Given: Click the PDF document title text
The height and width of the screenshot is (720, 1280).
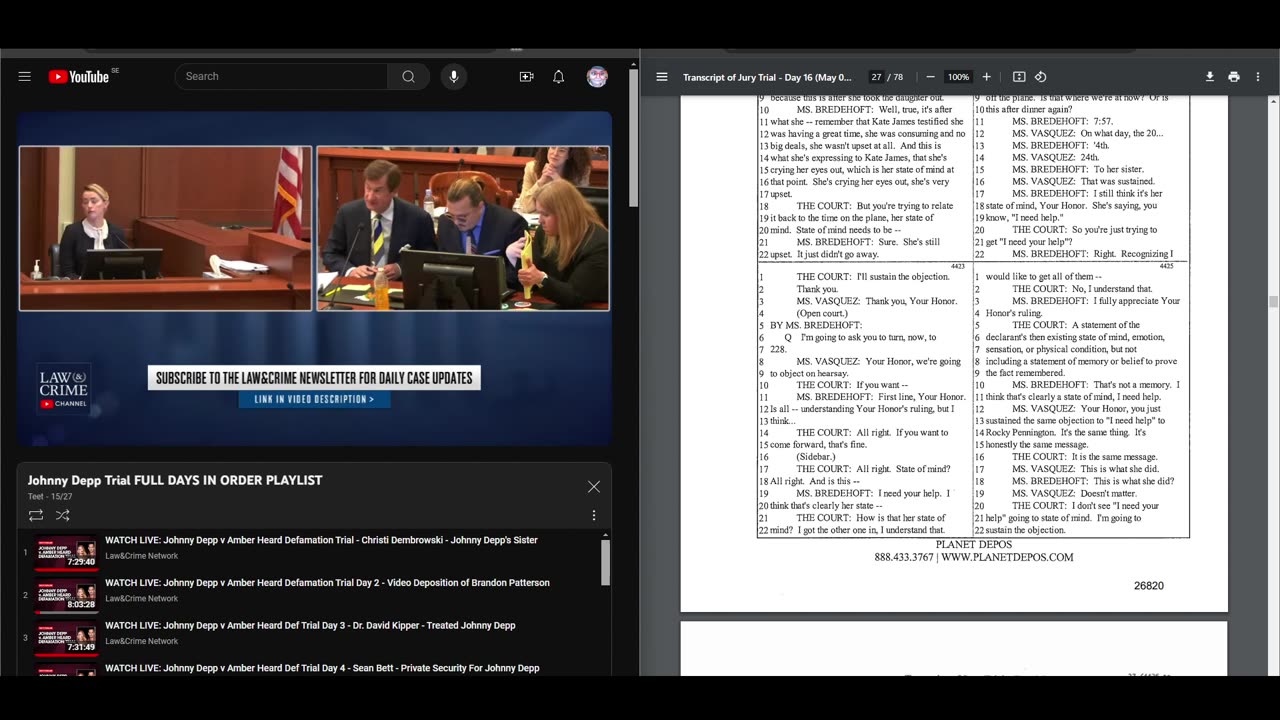Looking at the screenshot, I should click(767, 77).
